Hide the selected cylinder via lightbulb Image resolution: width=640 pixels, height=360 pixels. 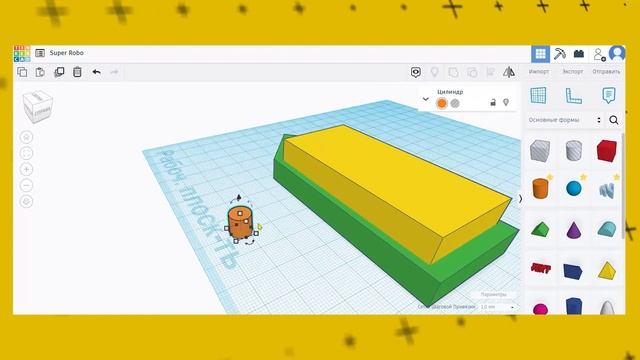(x=506, y=102)
